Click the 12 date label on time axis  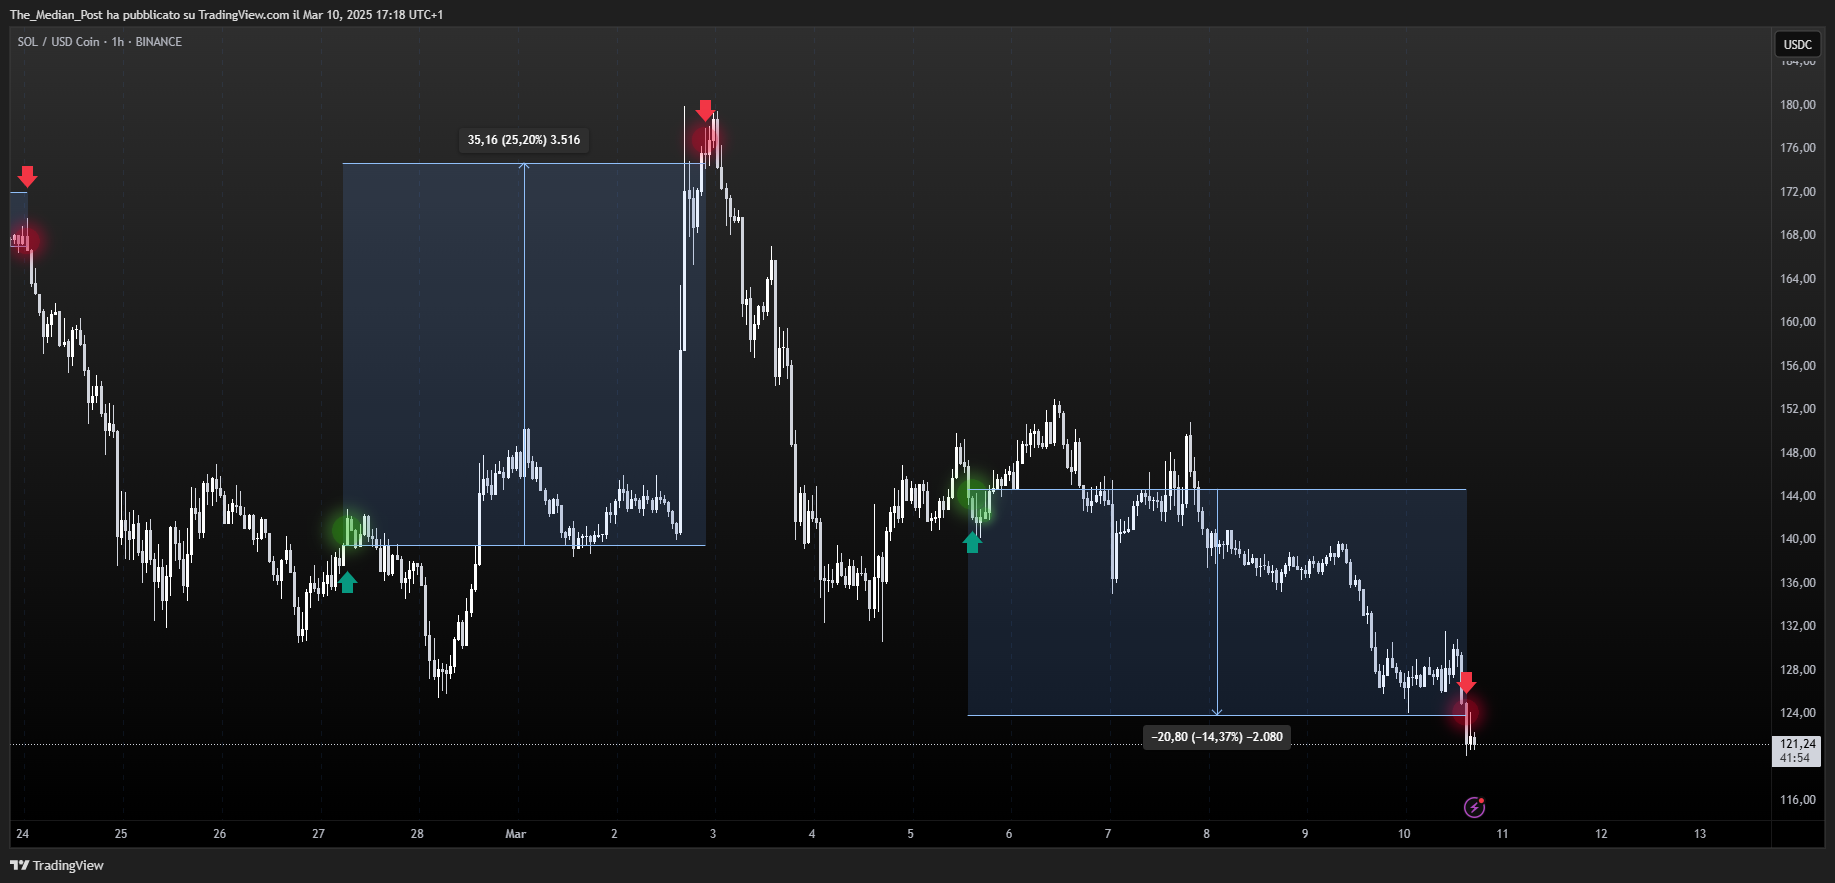[x=1601, y=834]
